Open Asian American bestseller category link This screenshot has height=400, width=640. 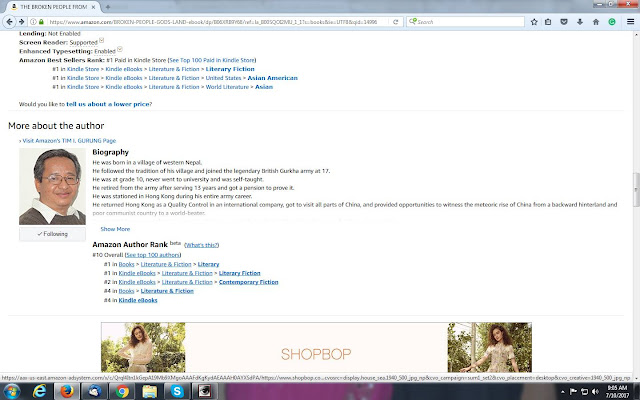tap(273, 78)
